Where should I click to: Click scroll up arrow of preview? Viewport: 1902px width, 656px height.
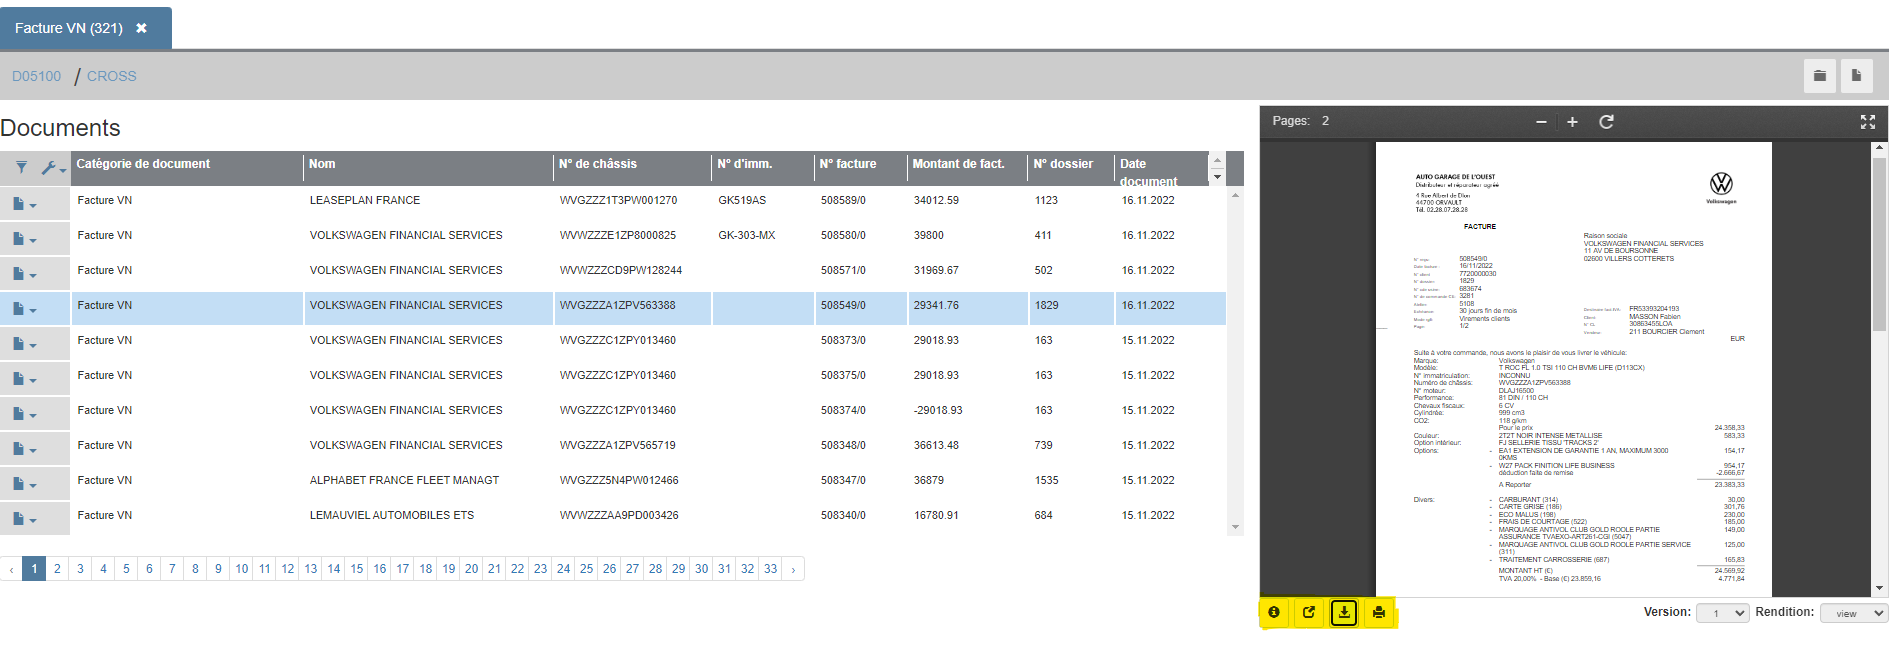pyautogui.click(x=1879, y=147)
